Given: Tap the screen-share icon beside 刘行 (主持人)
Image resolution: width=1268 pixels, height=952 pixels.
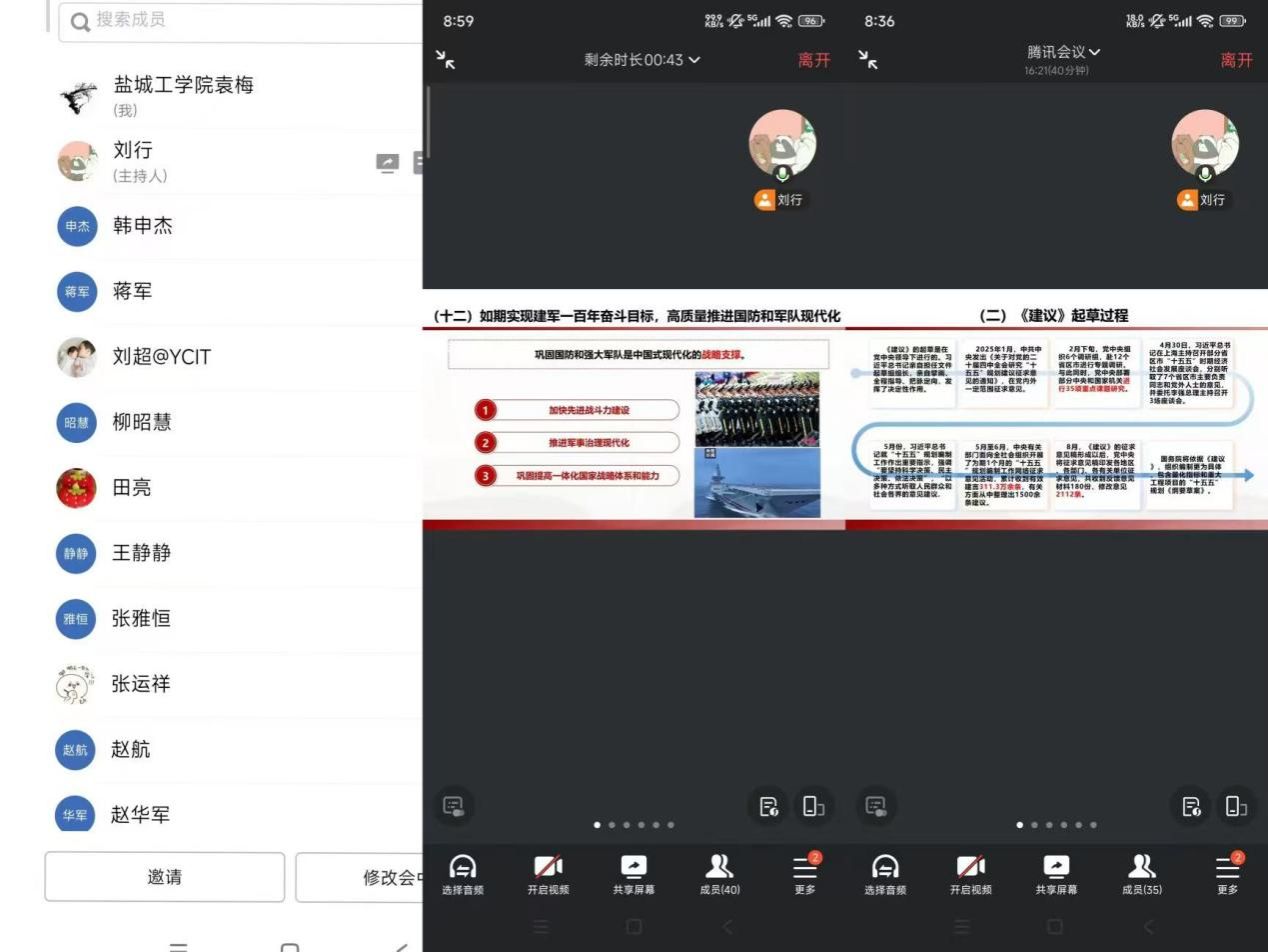Looking at the screenshot, I should pyautogui.click(x=387, y=162).
